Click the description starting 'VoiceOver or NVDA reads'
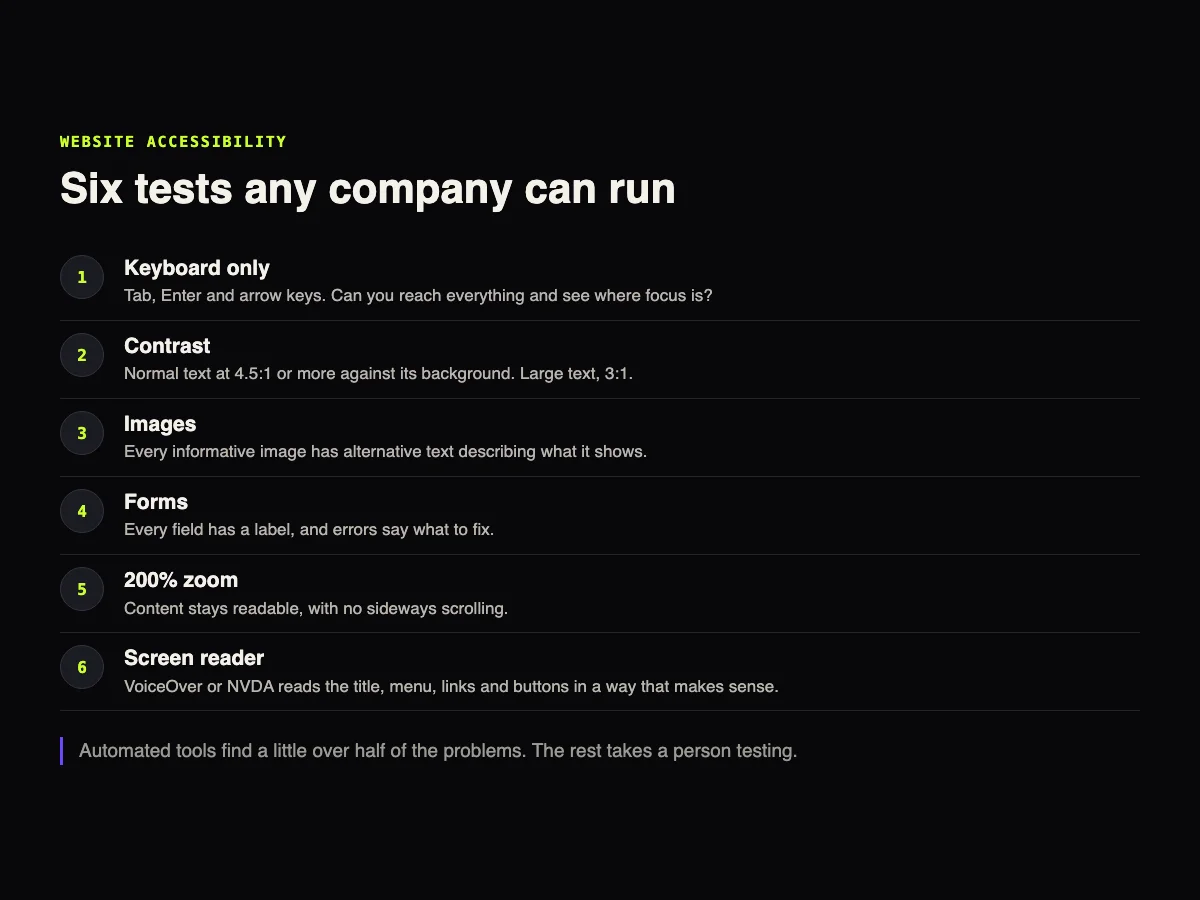 coord(451,686)
